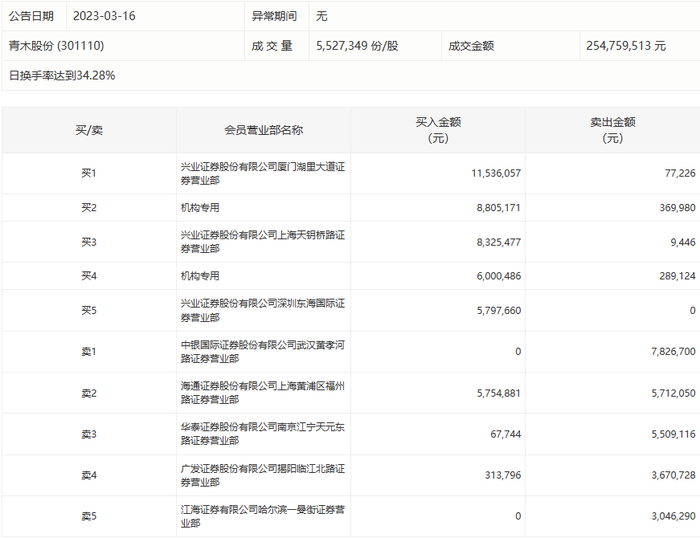Select the 卖2 row label
700x538 pixels.
89,393
